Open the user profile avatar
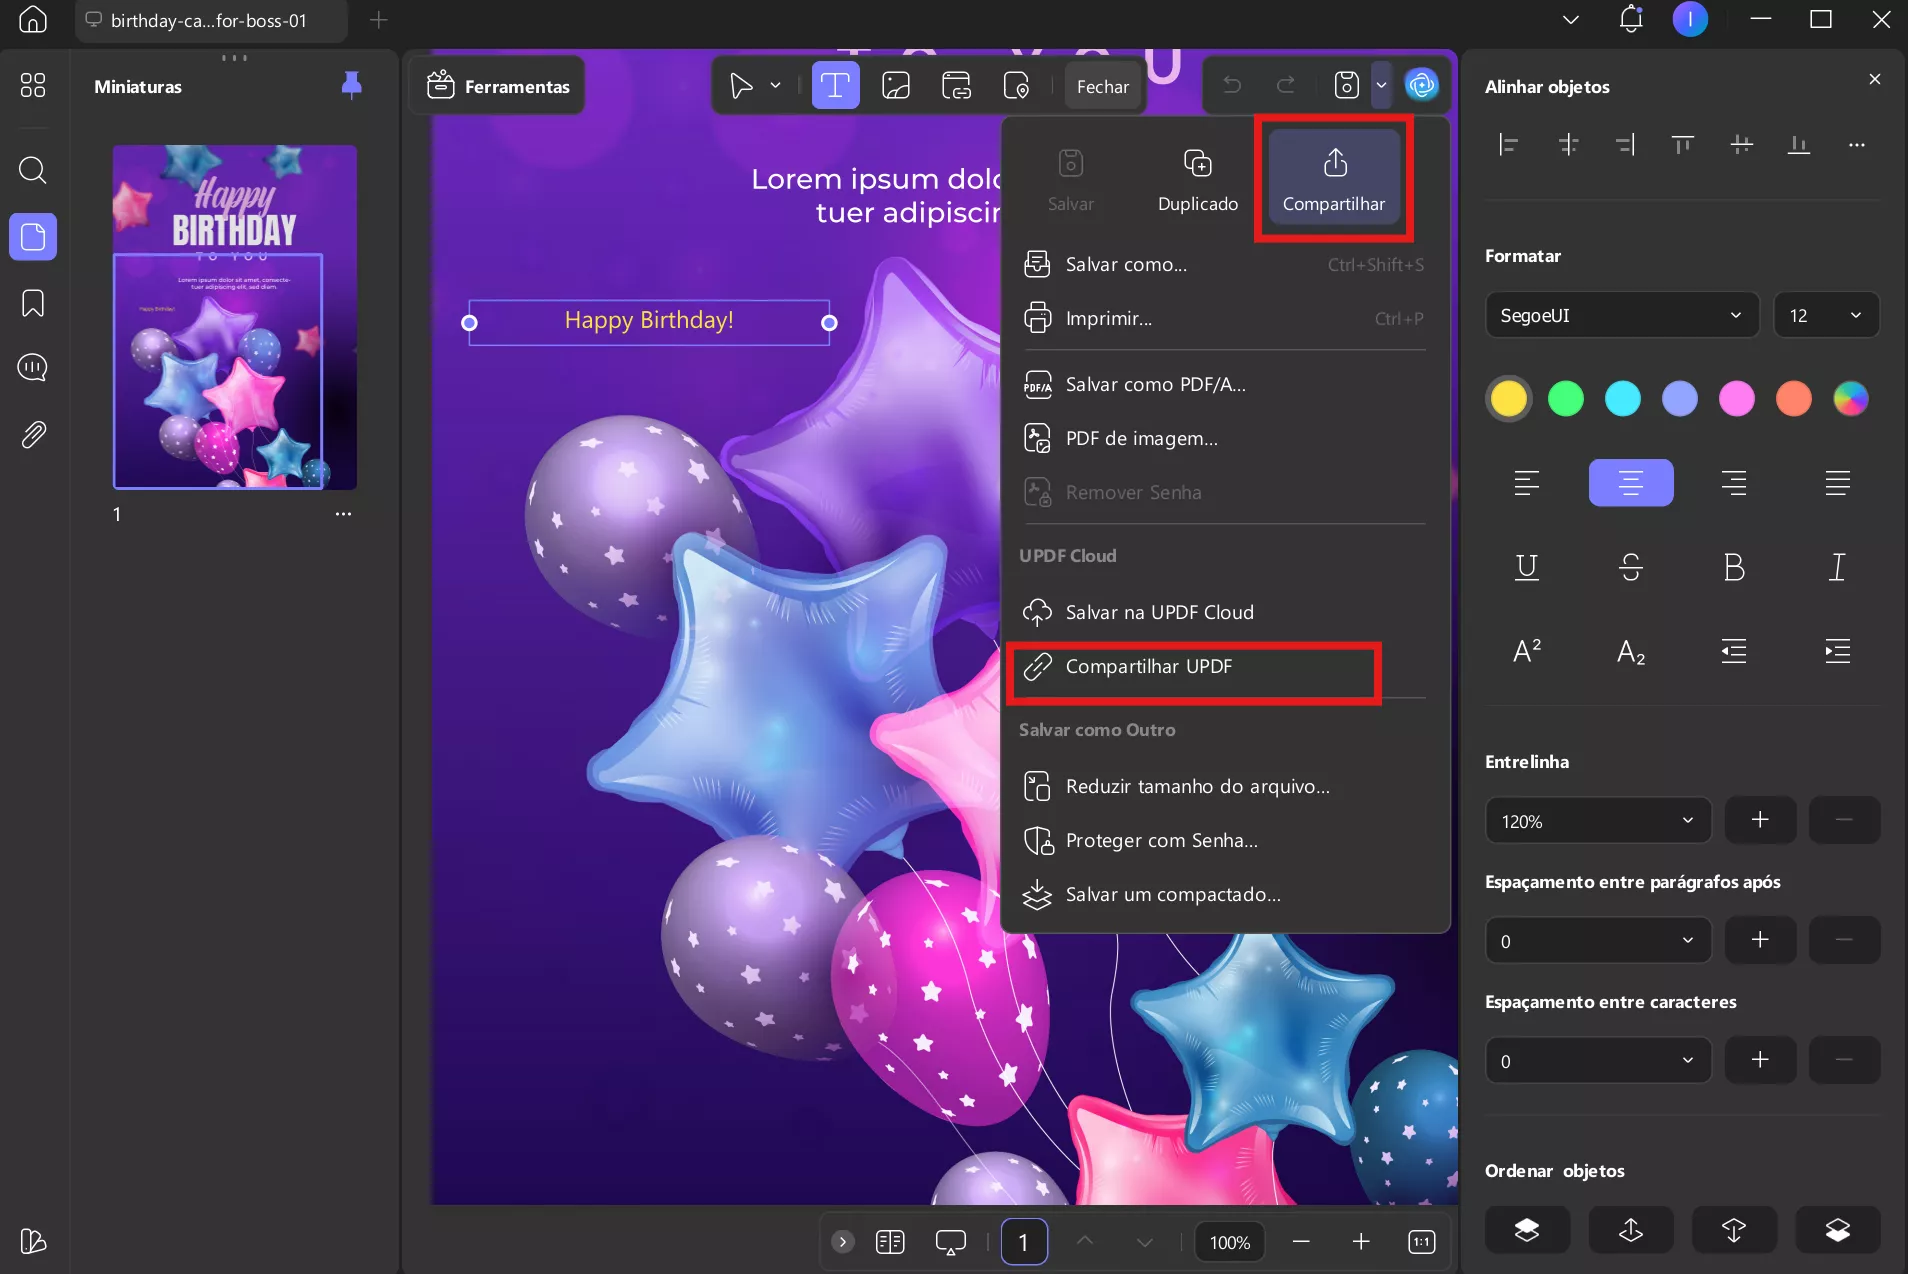 pos(1690,20)
